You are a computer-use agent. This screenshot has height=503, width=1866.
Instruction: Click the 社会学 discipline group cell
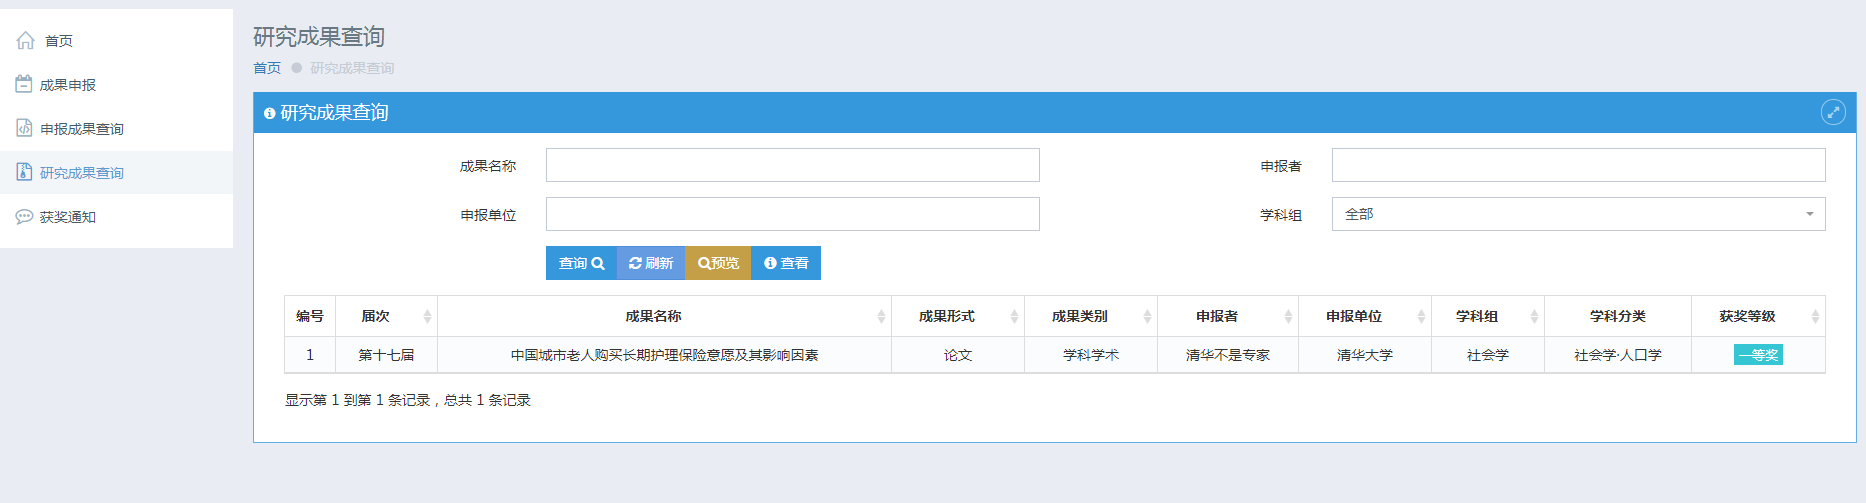pos(1487,355)
